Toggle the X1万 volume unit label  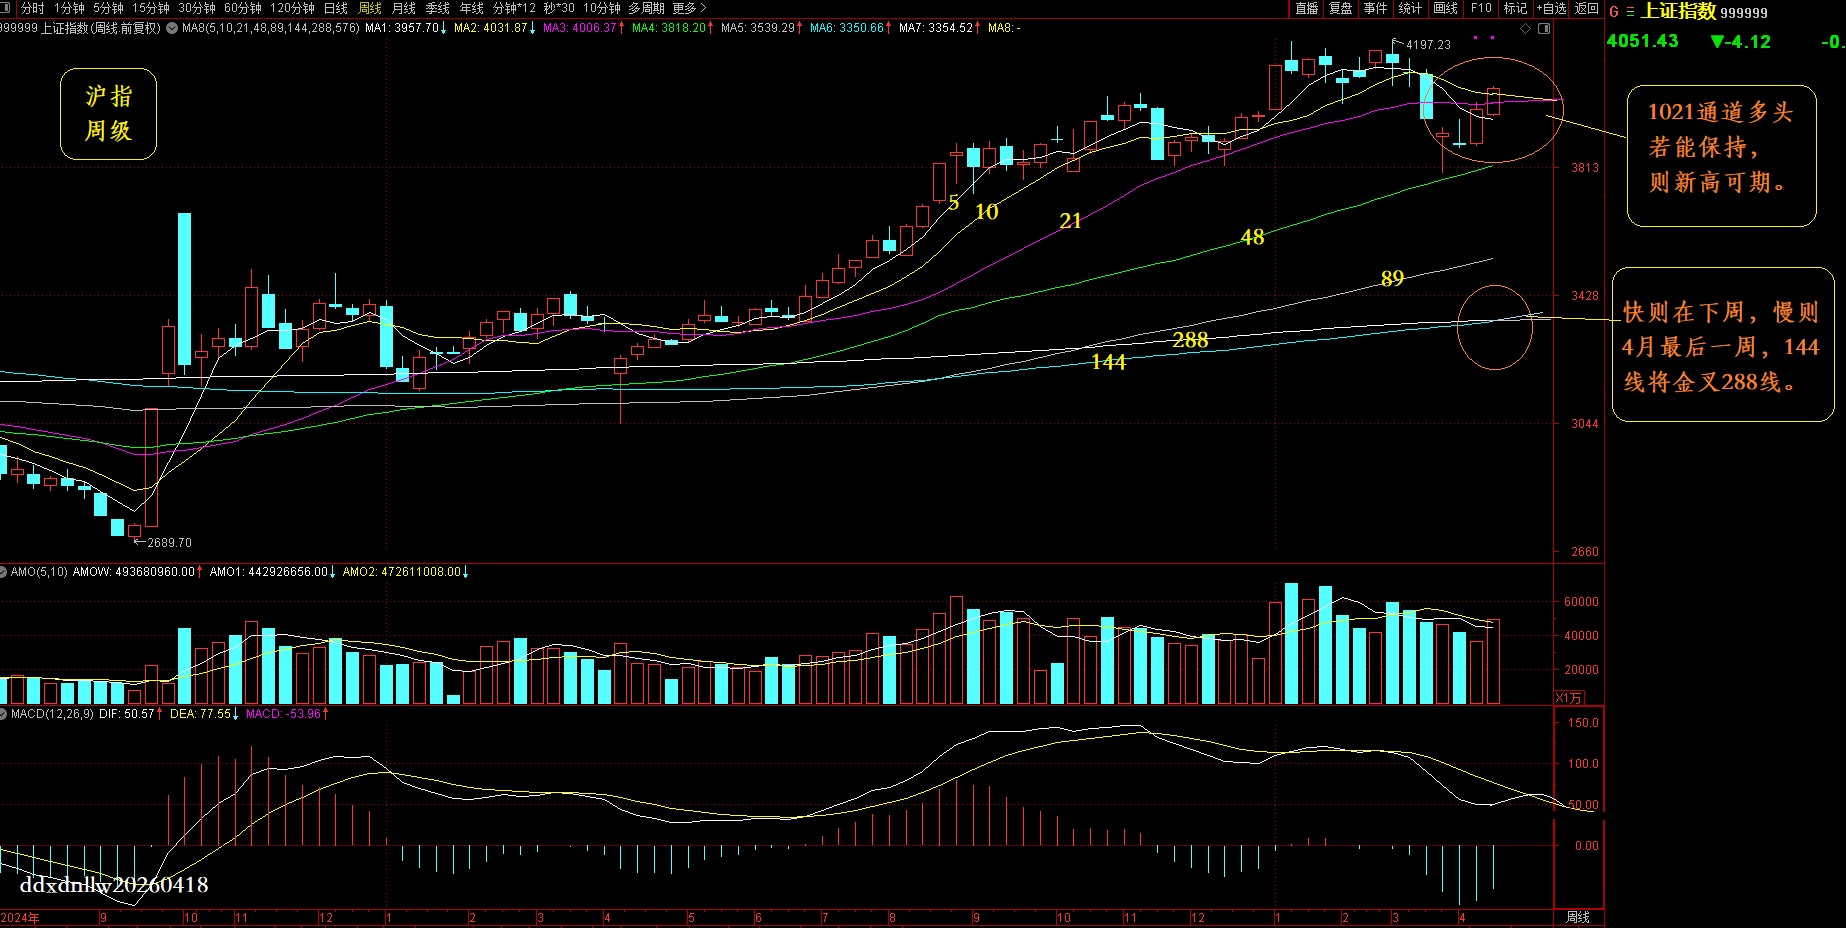pyautogui.click(x=1569, y=697)
